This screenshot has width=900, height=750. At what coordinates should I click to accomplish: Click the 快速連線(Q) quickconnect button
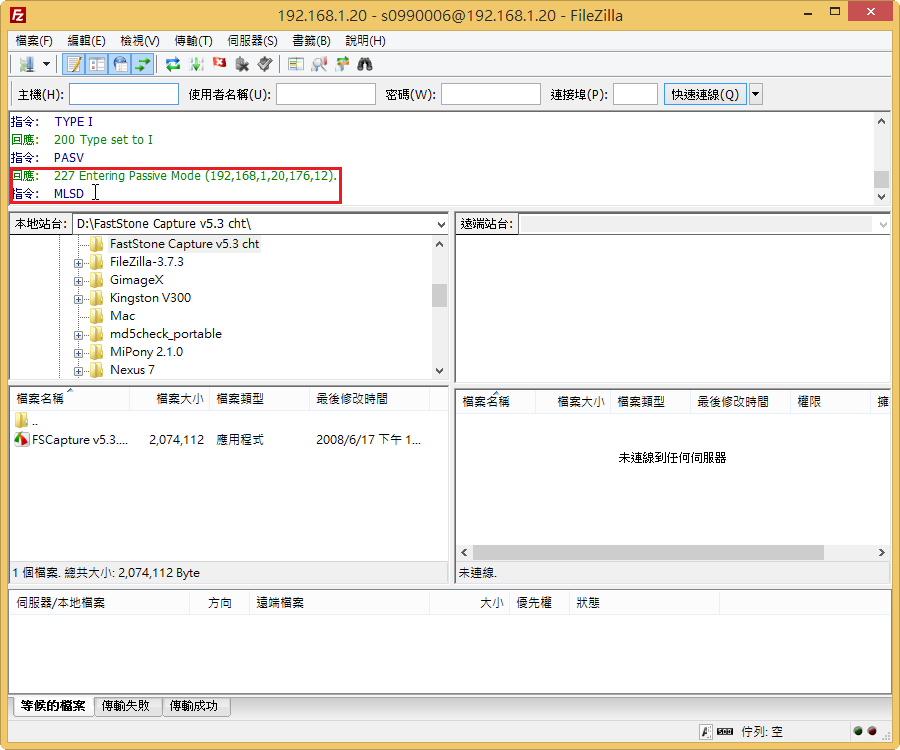point(705,94)
